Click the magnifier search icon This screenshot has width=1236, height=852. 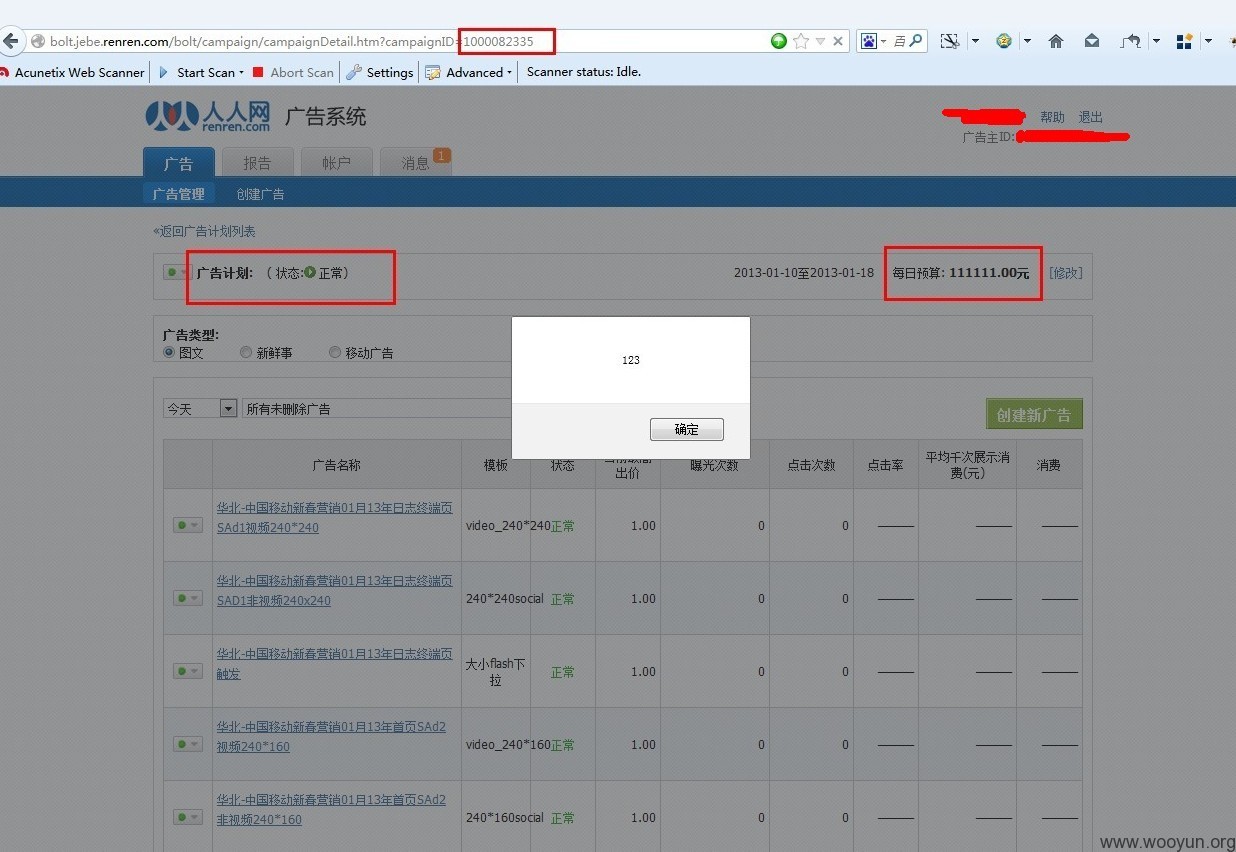916,41
